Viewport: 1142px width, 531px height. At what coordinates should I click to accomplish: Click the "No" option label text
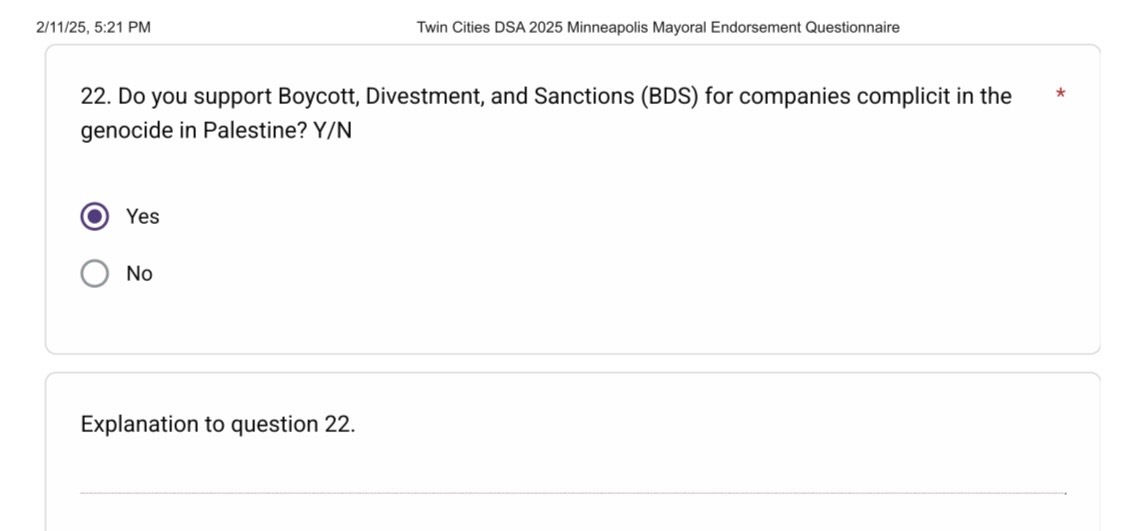tap(139, 273)
